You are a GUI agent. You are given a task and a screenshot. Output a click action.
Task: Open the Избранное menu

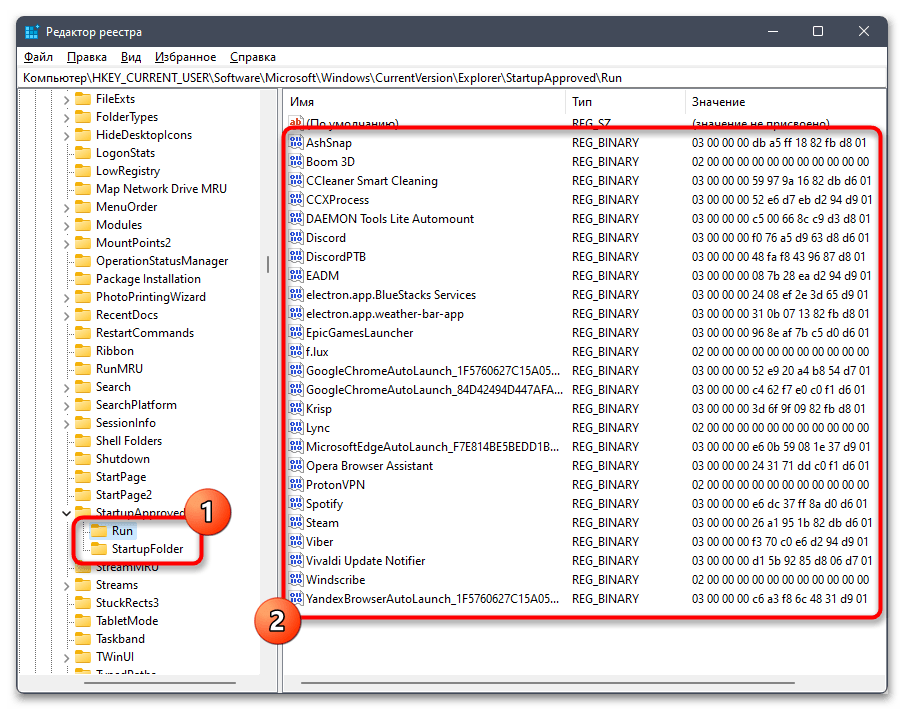tap(186, 57)
